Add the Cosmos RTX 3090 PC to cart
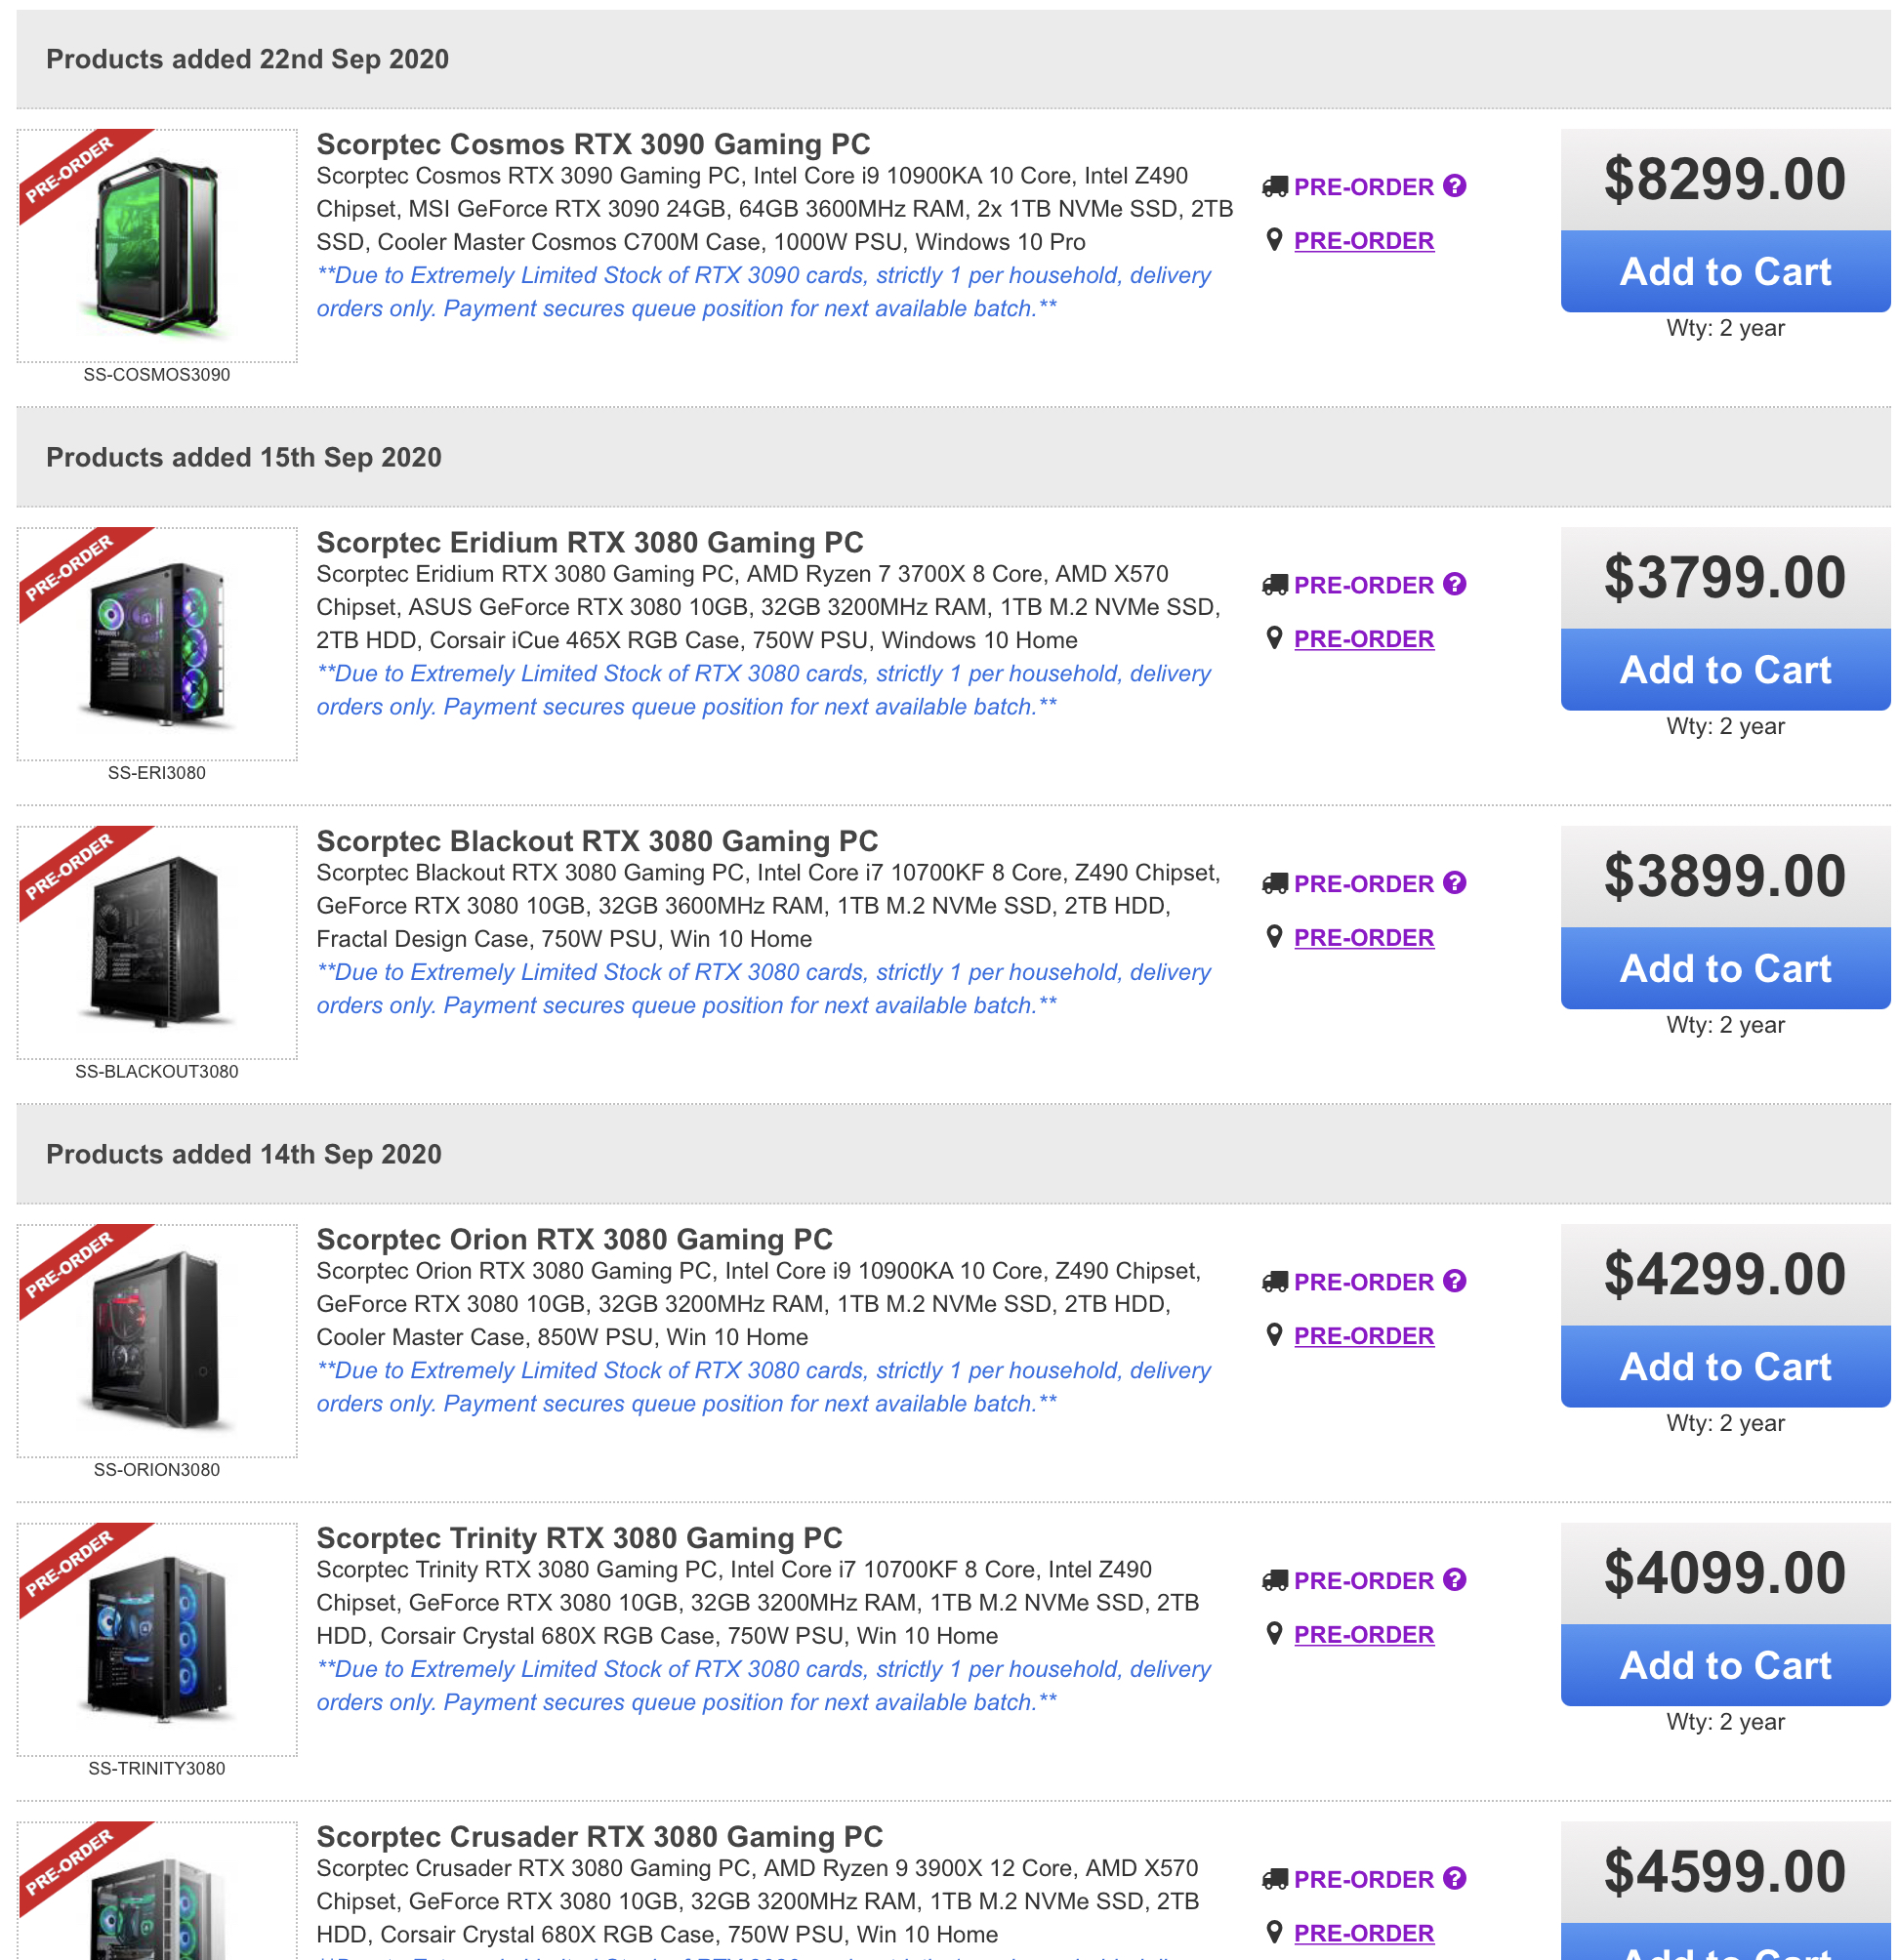Image resolution: width=1898 pixels, height=1960 pixels. coord(1724,272)
